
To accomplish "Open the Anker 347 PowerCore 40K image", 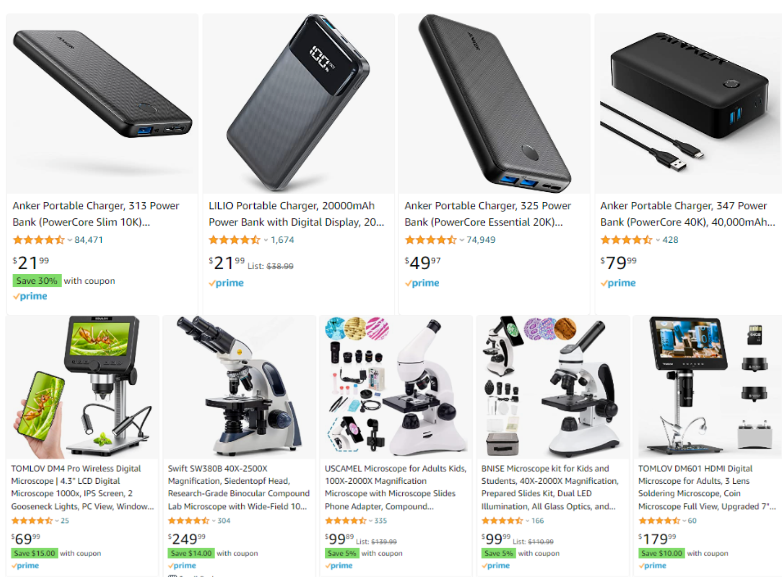I will tap(689, 104).
